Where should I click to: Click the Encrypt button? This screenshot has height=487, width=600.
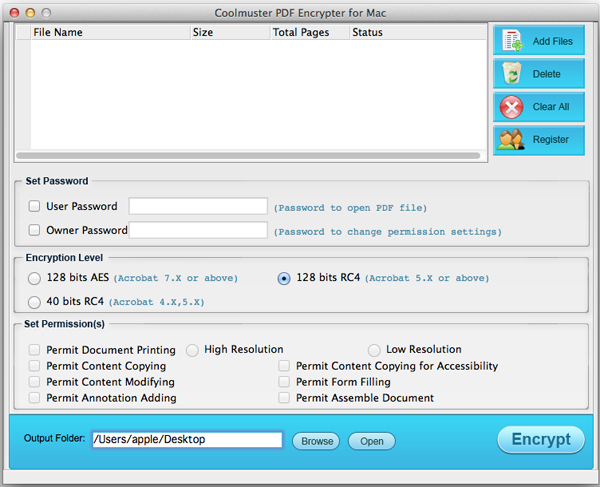click(541, 440)
